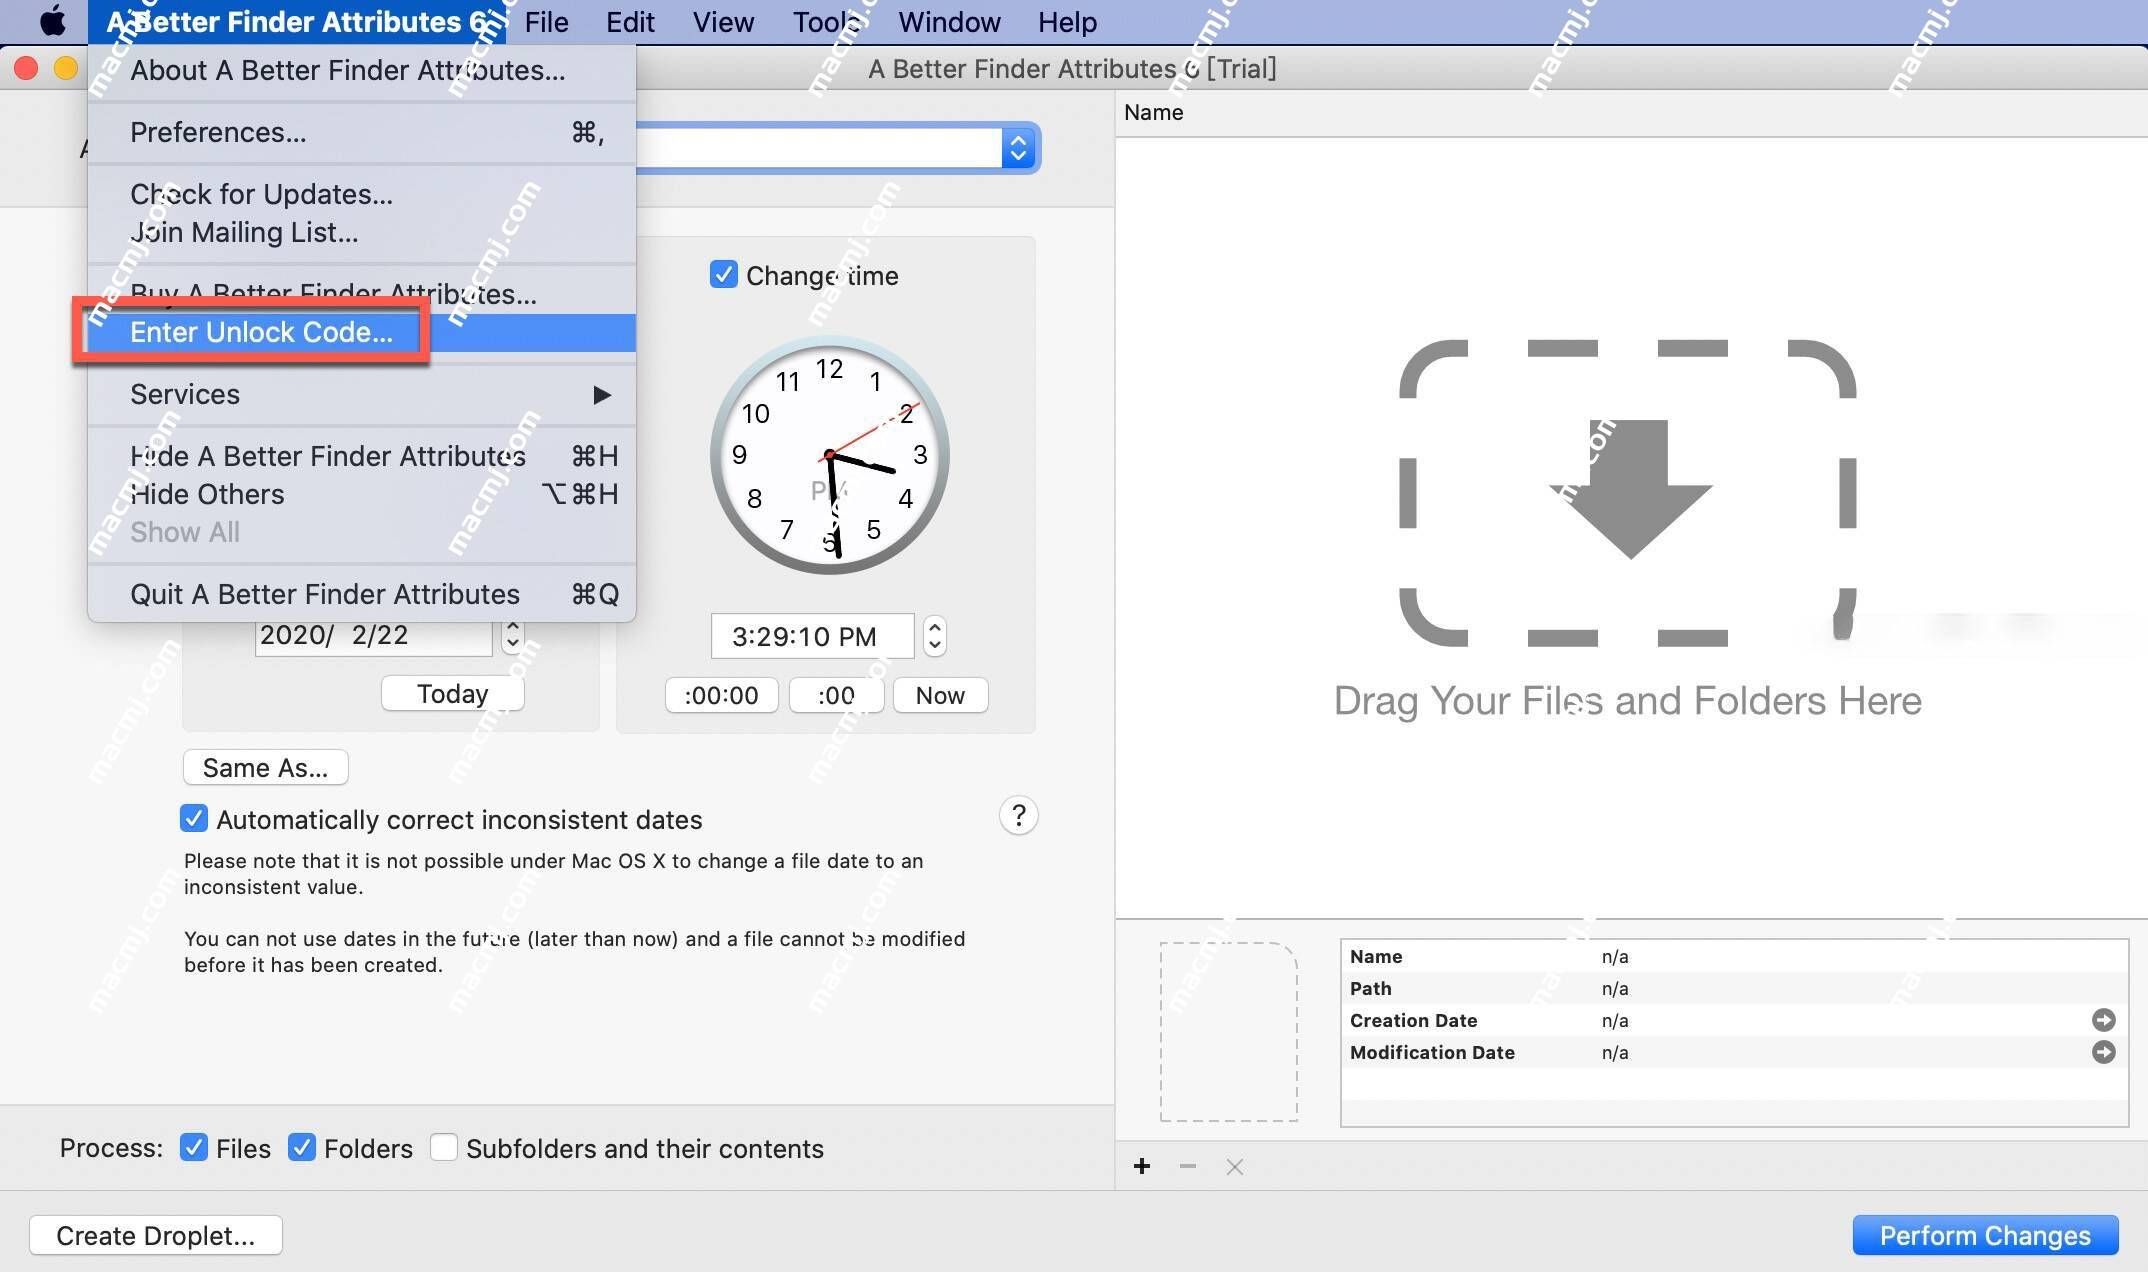This screenshot has width=2148, height=1272.
Task: Select Join Mailing List menu item
Action: point(362,232)
